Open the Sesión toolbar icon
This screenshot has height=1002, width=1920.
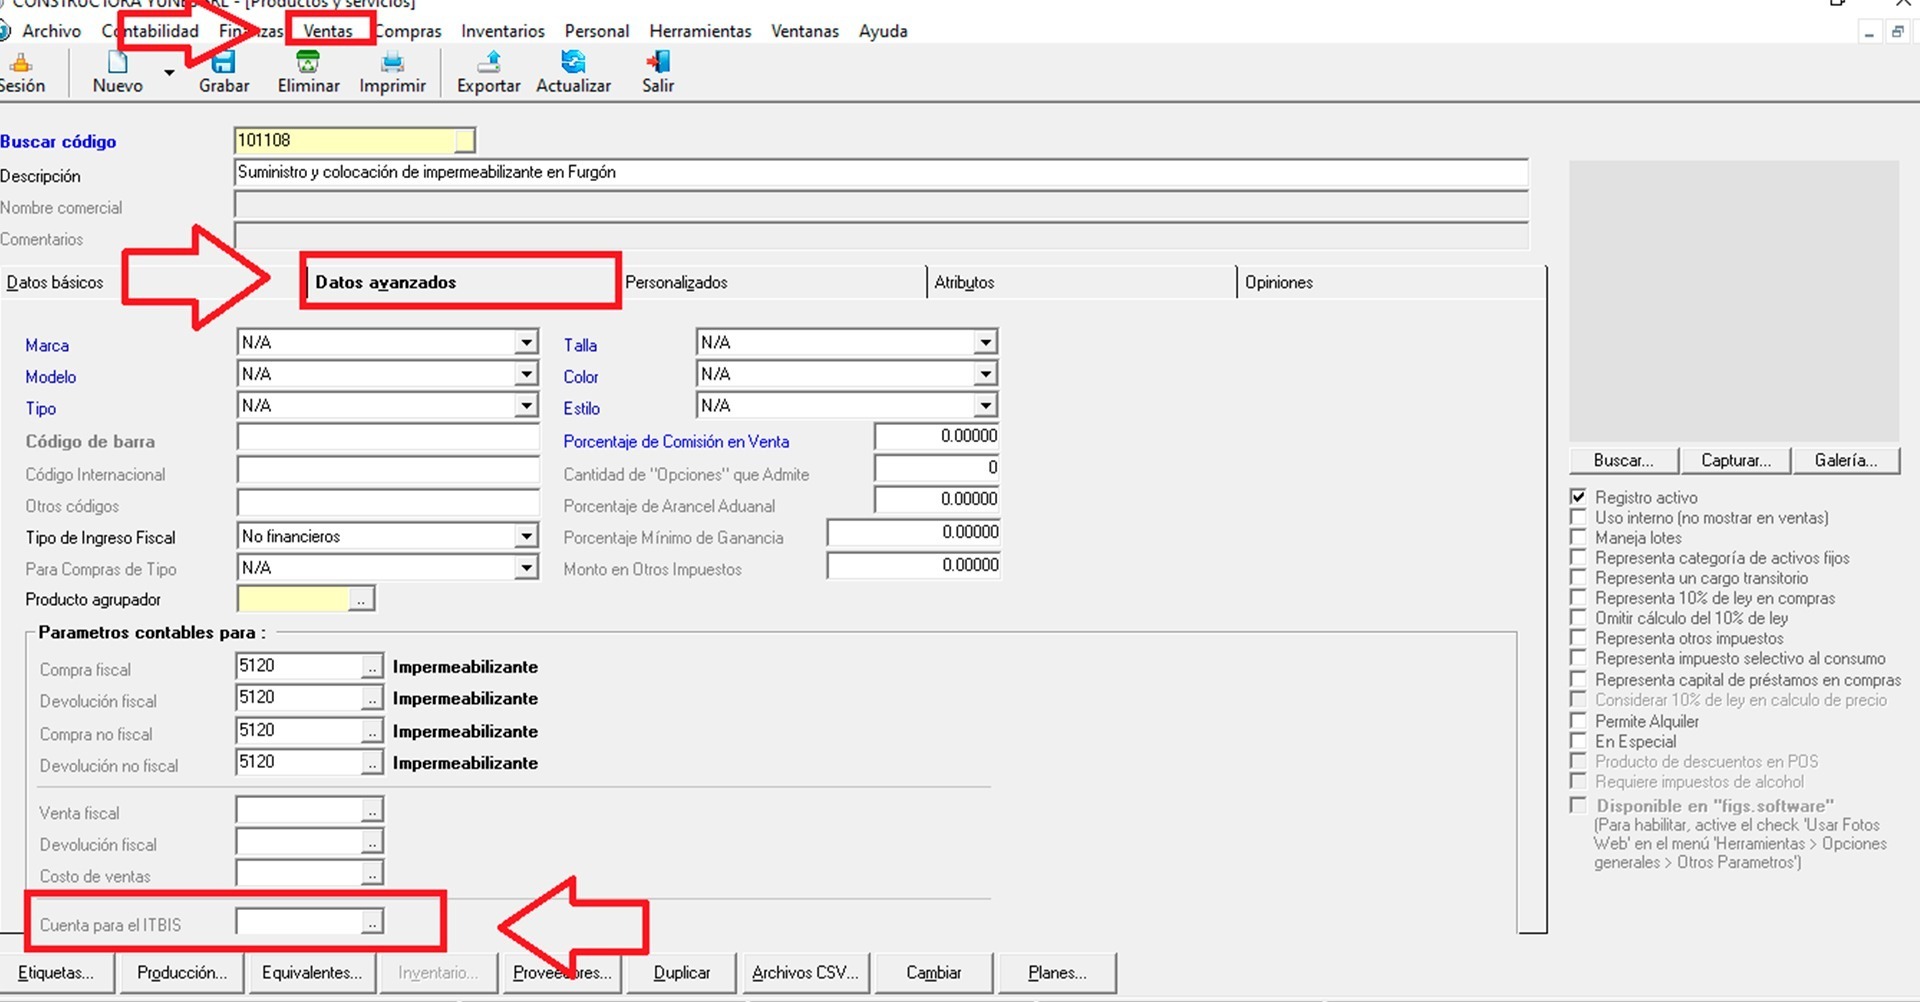coord(21,65)
